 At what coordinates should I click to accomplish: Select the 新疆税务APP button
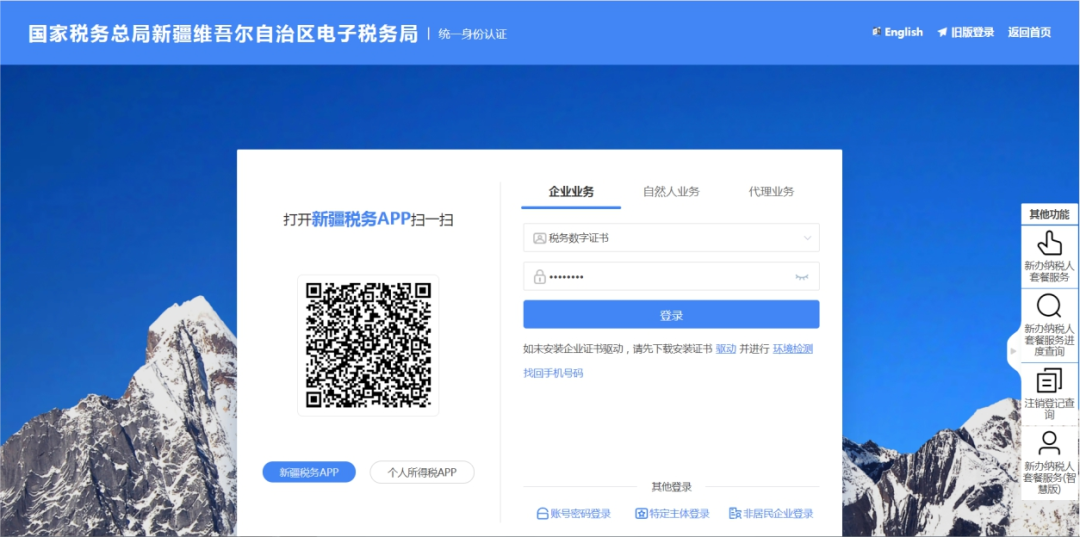pos(309,472)
